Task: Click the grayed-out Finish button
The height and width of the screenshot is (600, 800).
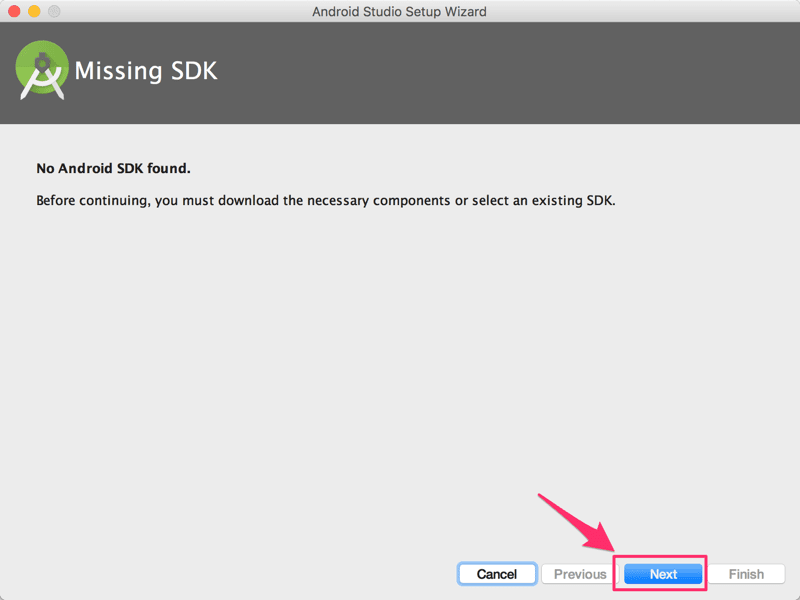Action: point(746,574)
